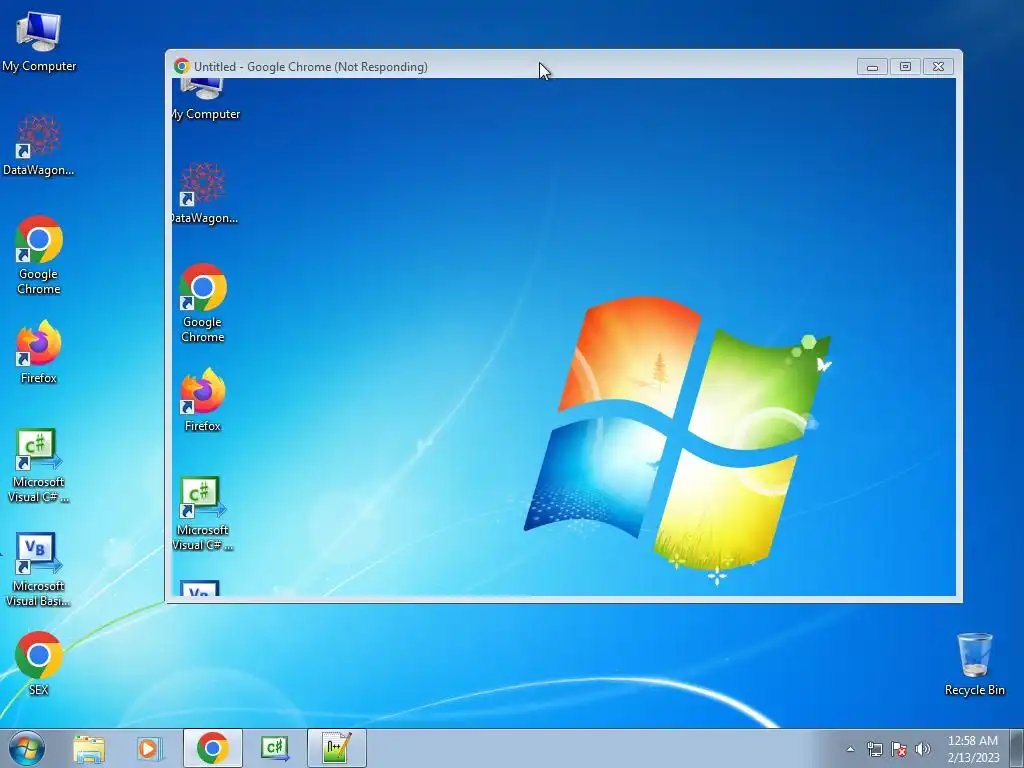Select the Chrome shortcut labeled SEX

39,663
